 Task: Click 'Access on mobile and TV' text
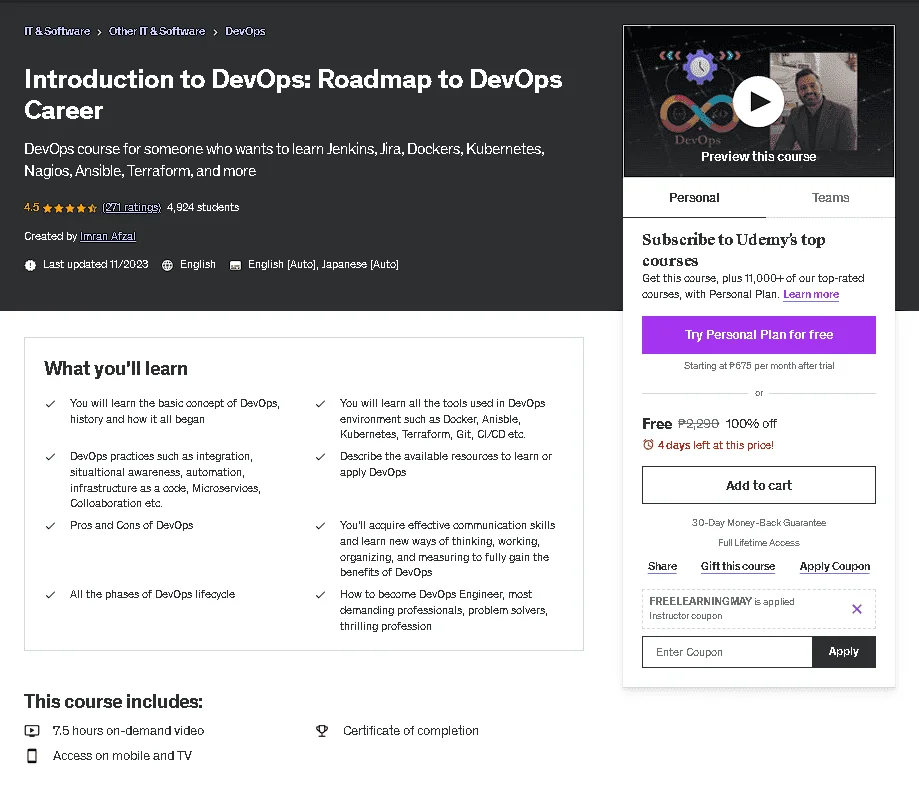[x=122, y=756]
